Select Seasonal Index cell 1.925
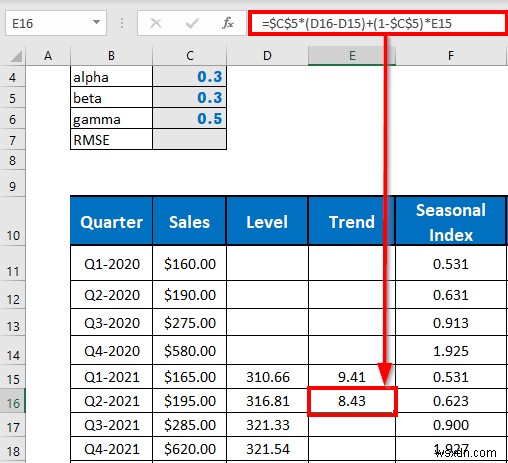 point(451,350)
